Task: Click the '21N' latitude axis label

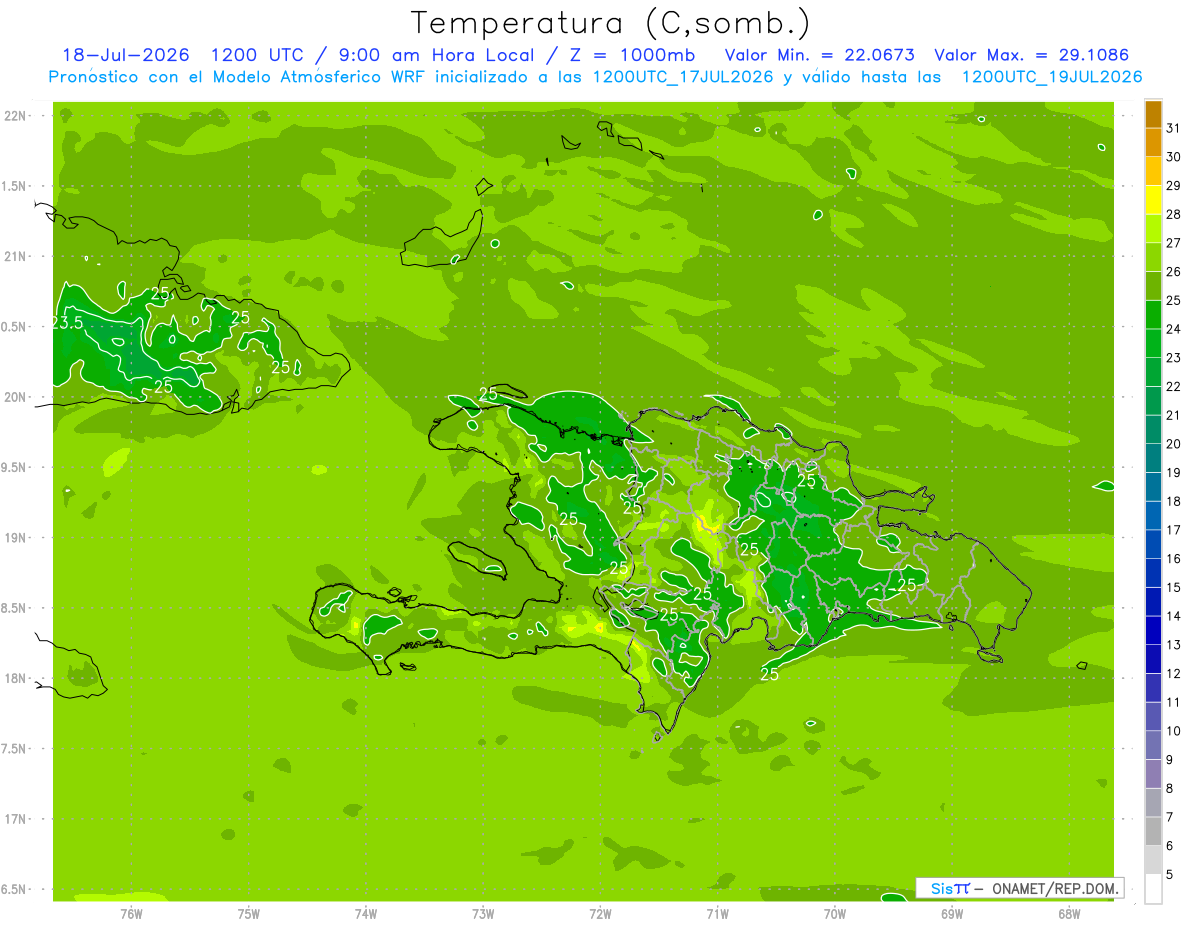Action: [16, 256]
